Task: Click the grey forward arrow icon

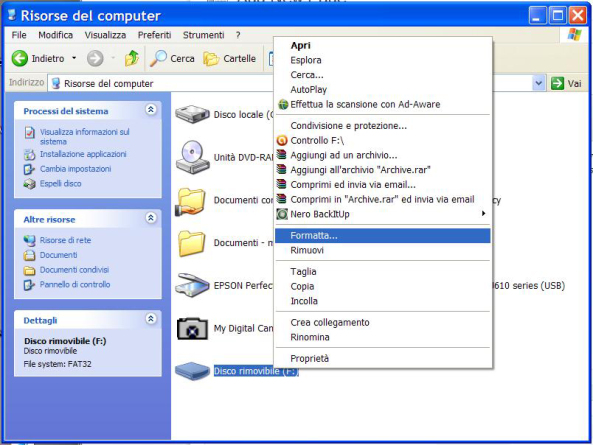Action: point(95,59)
